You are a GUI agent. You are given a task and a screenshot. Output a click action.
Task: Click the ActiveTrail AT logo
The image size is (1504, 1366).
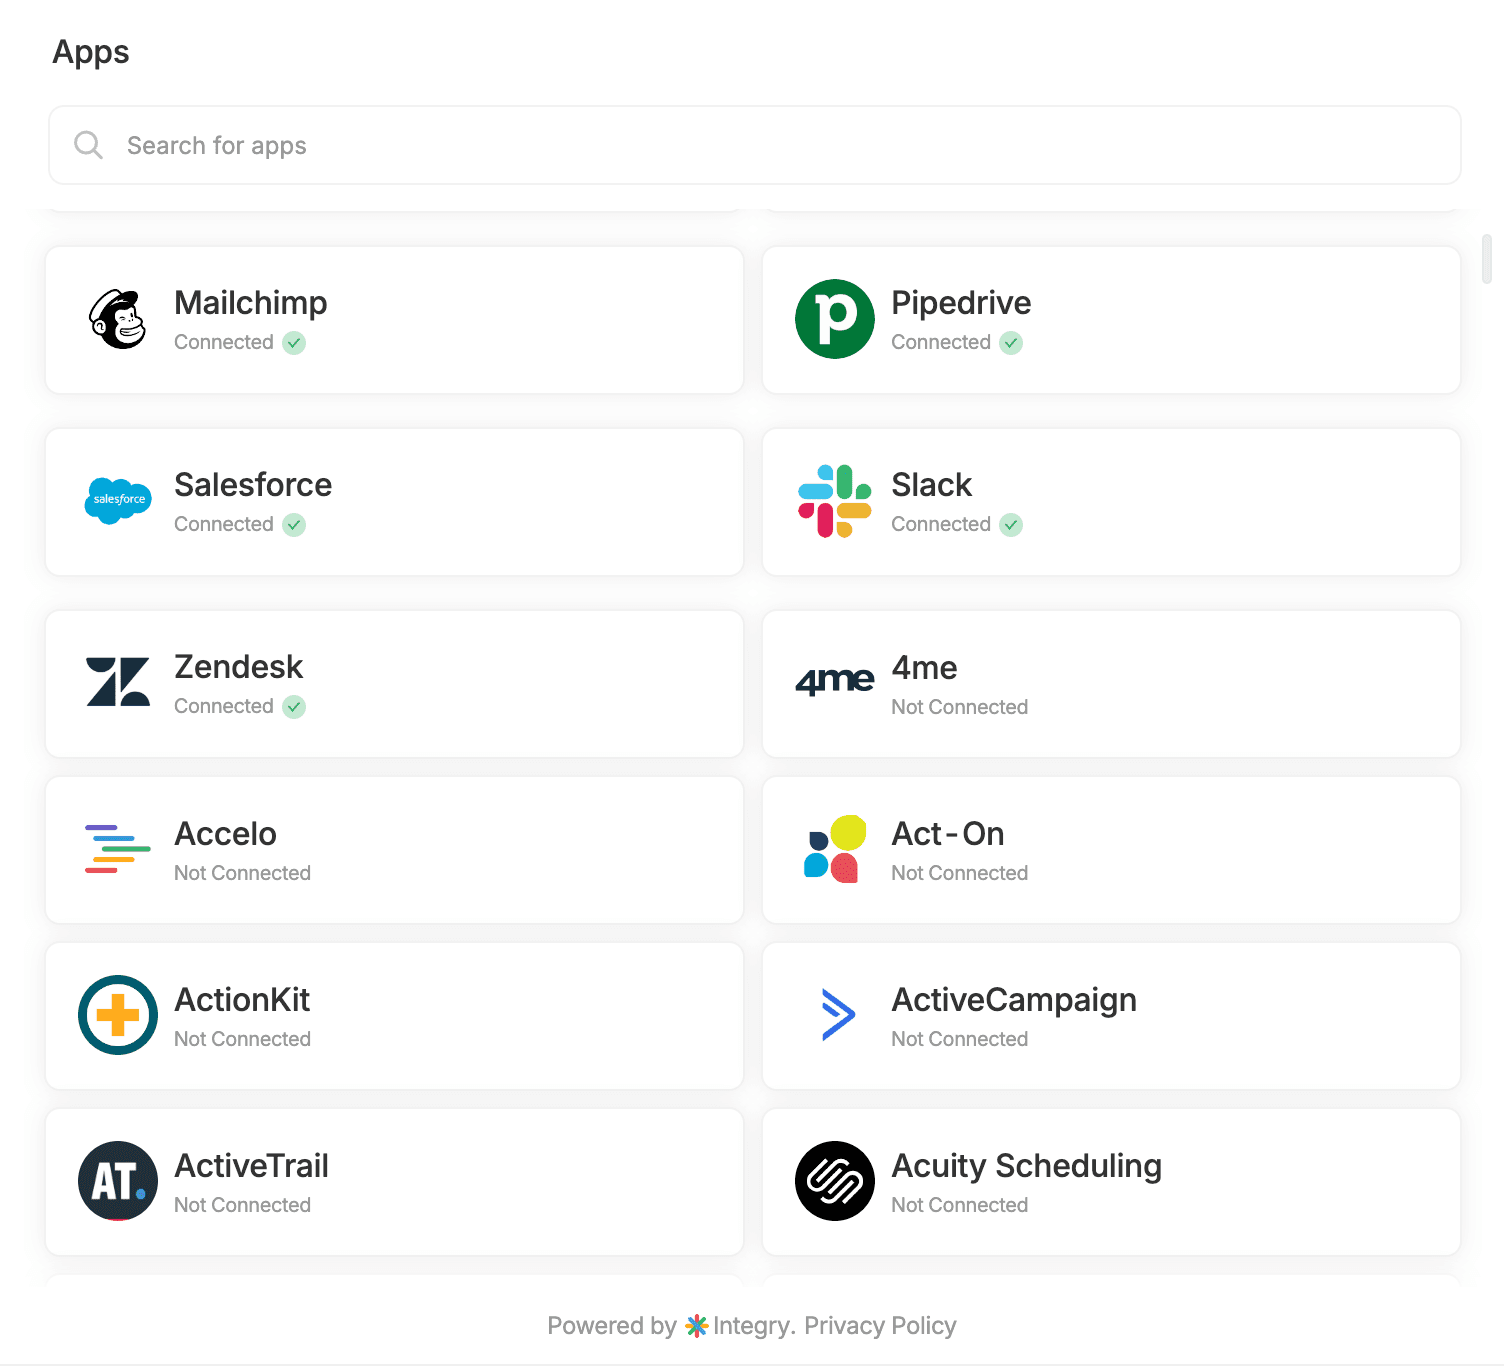click(x=118, y=1181)
